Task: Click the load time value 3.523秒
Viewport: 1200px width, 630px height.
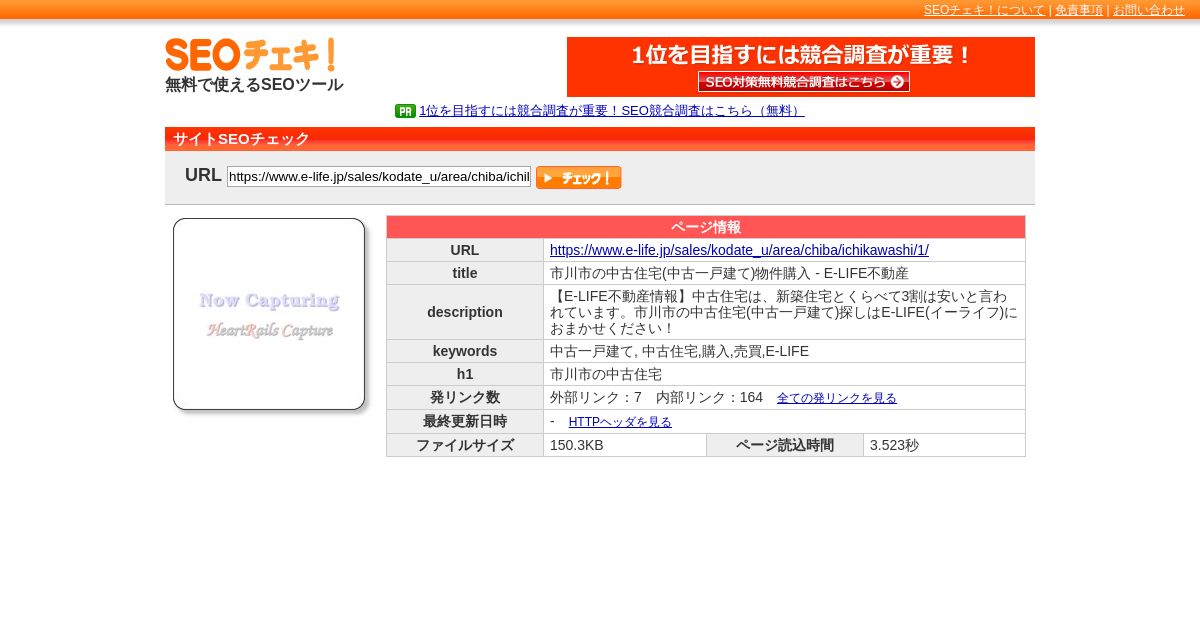Action: [x=894, y=445]
